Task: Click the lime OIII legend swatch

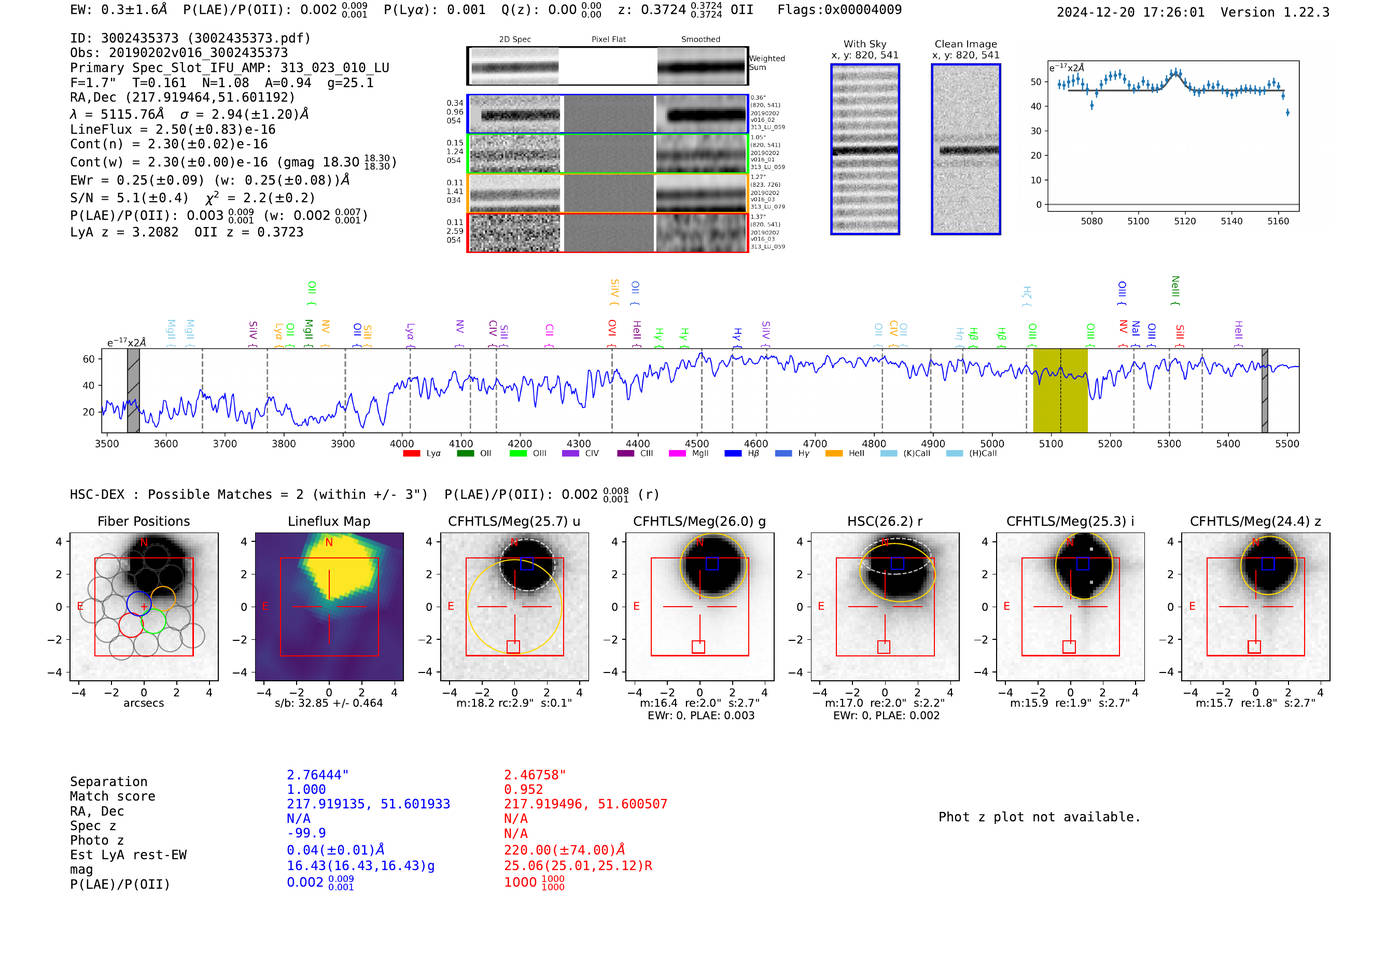Action: pos(518,454)
